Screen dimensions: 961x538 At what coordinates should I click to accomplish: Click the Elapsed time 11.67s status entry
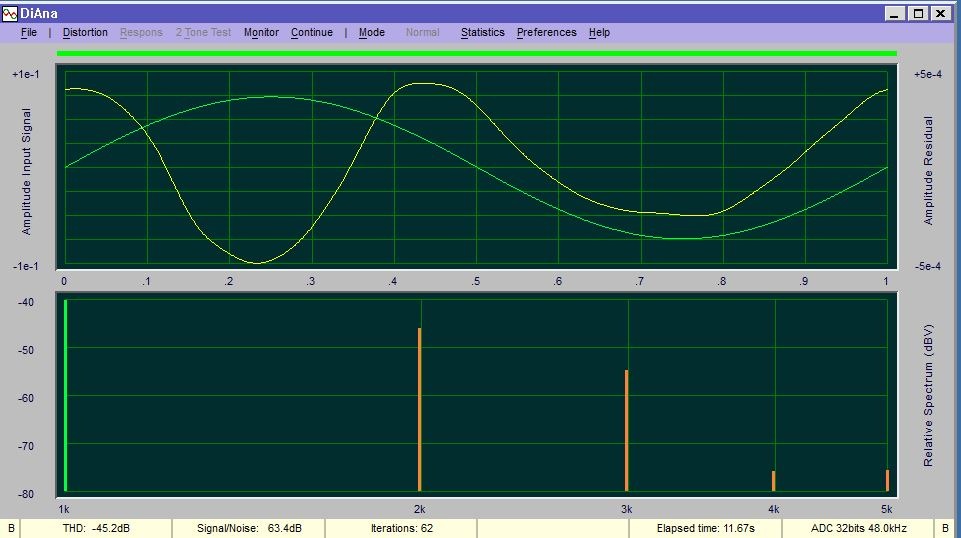click(x=705, y=528)
